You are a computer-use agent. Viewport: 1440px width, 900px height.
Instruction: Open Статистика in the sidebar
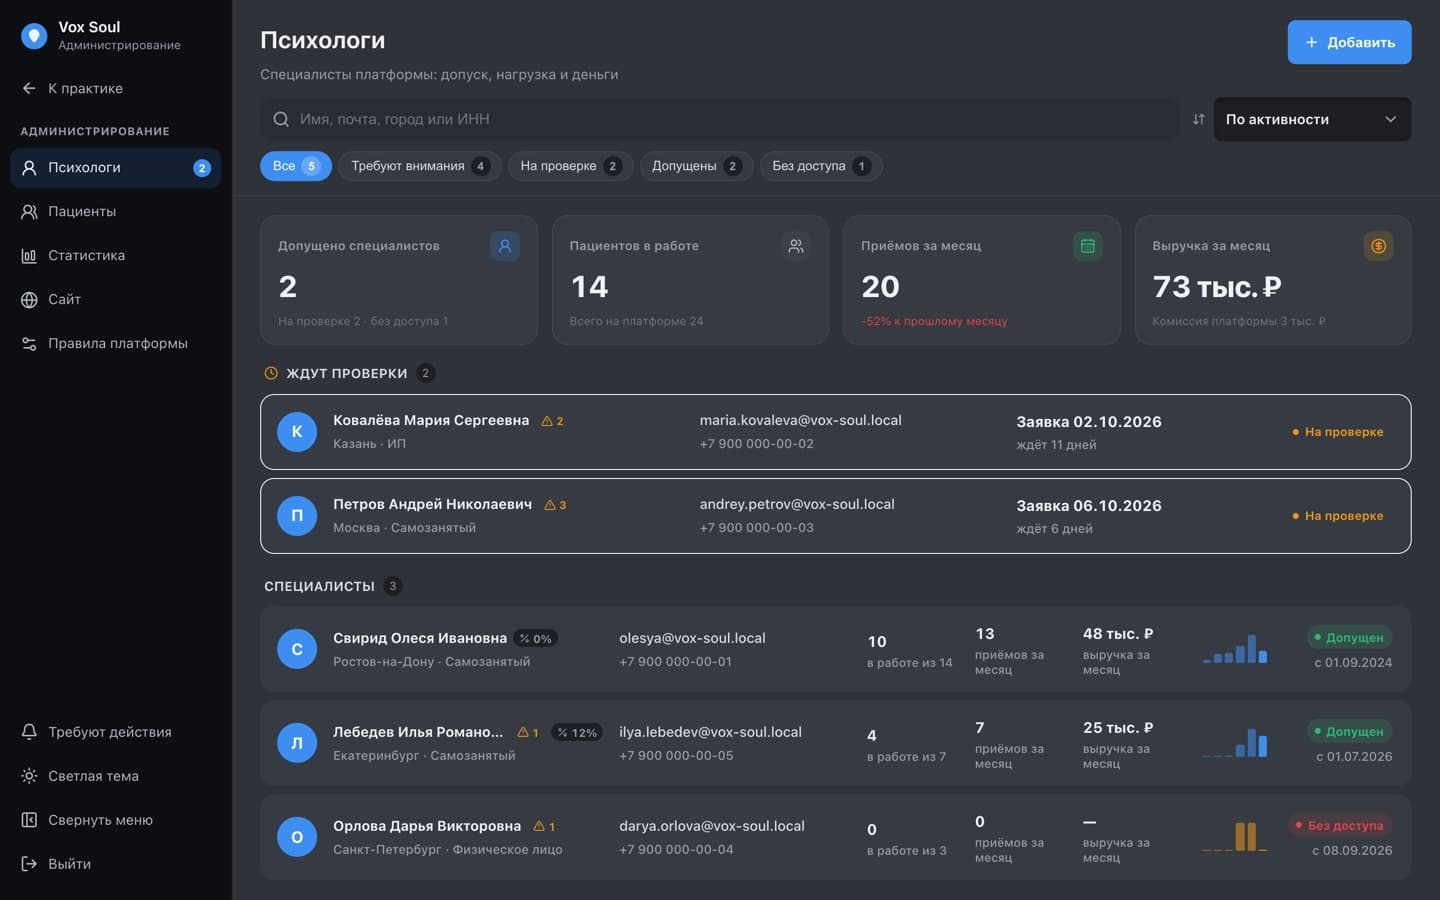[x=115, y=256]
